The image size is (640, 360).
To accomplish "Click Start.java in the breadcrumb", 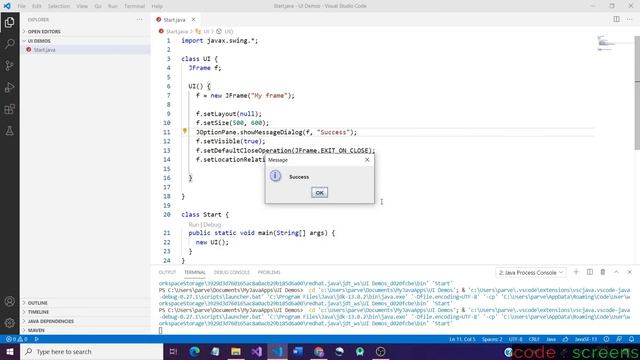I will coord(177,31).
